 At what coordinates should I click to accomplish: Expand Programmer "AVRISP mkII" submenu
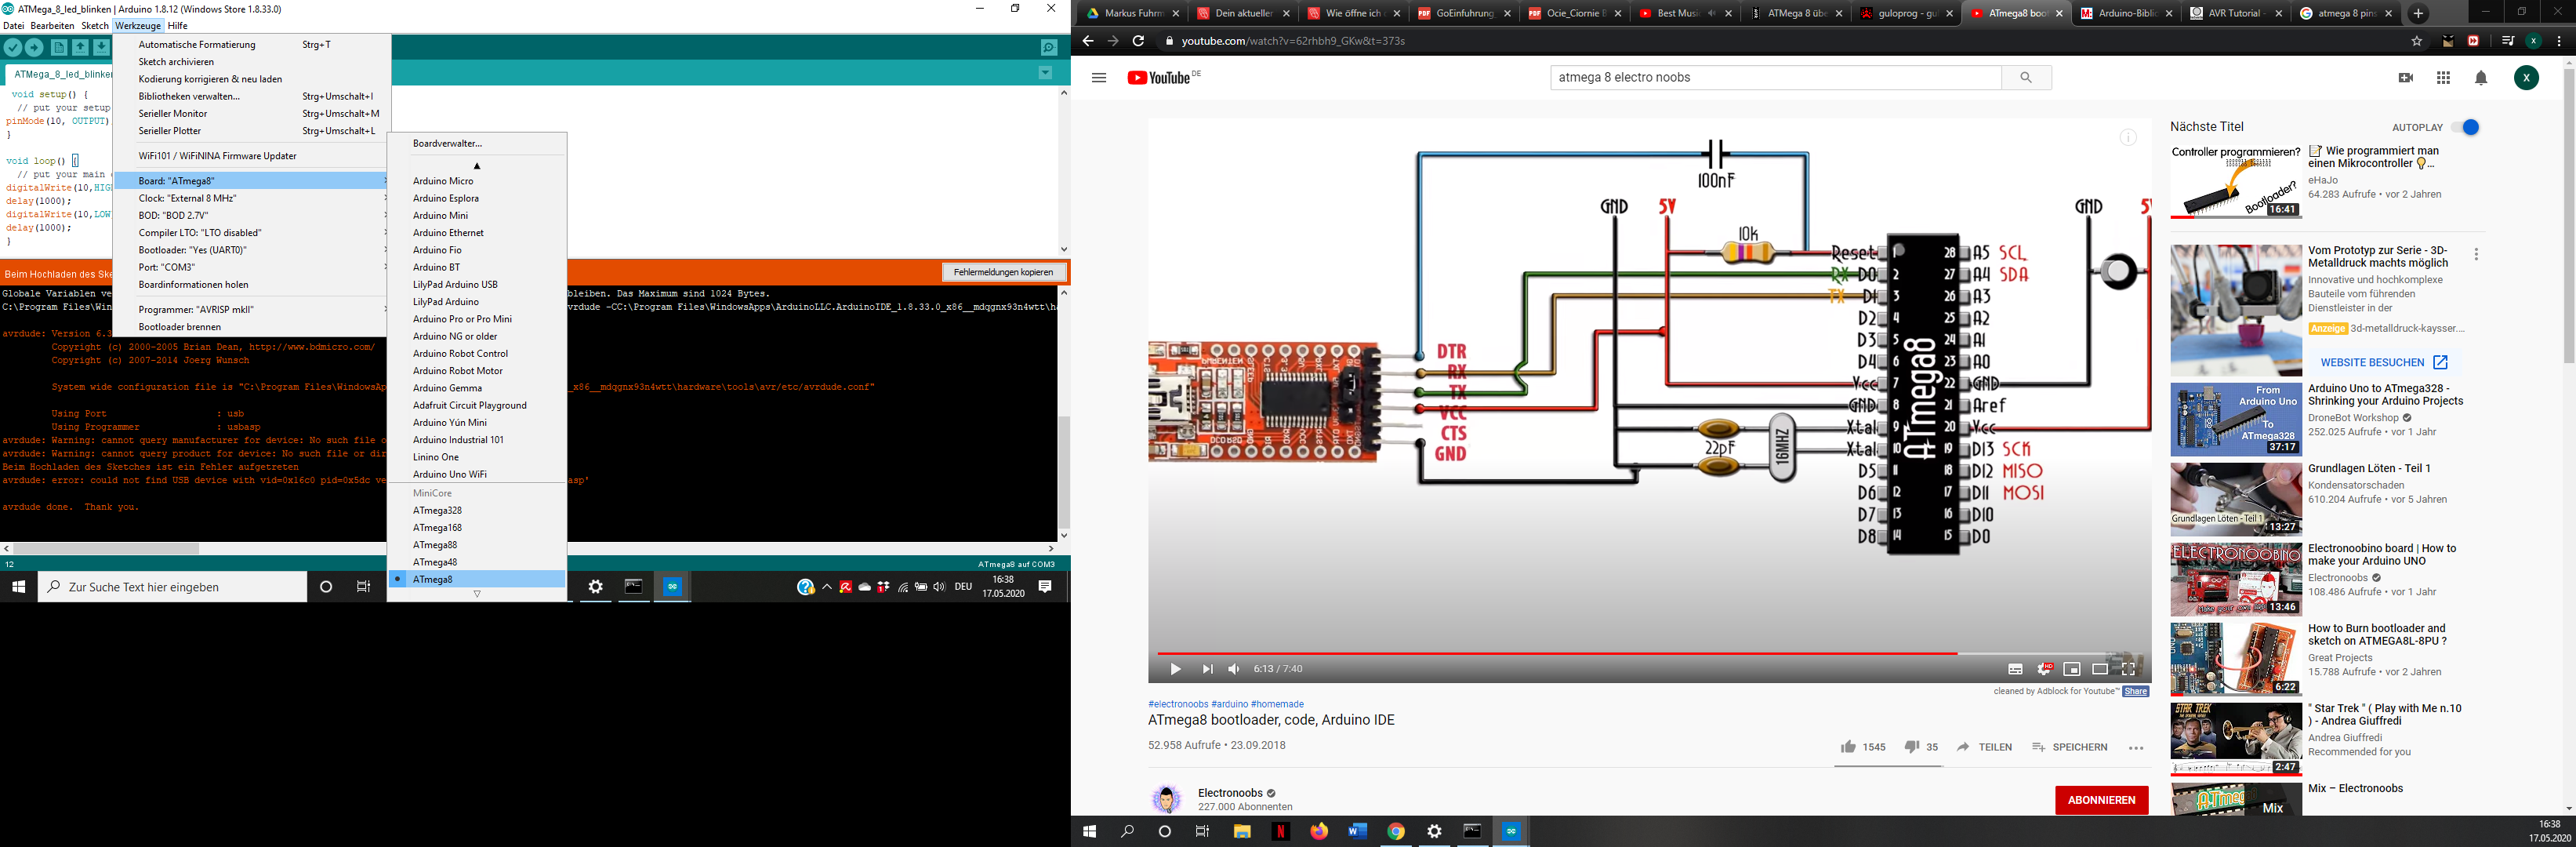pos(252,310)
